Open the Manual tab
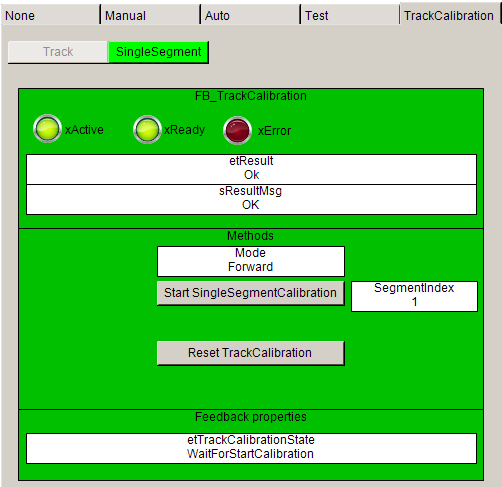The image size is (502, 487). (x=150, y=16)
